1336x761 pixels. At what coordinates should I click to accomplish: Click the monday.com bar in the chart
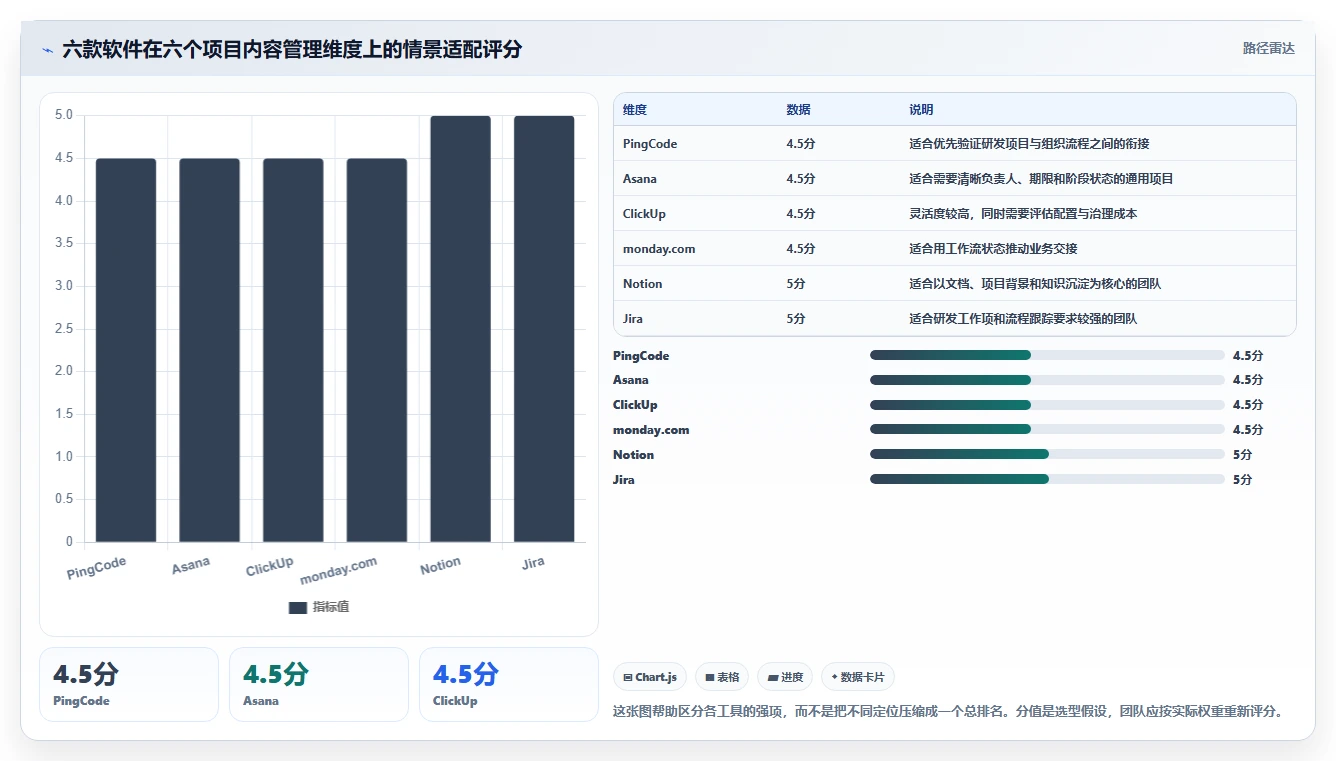tap(377, 350)
